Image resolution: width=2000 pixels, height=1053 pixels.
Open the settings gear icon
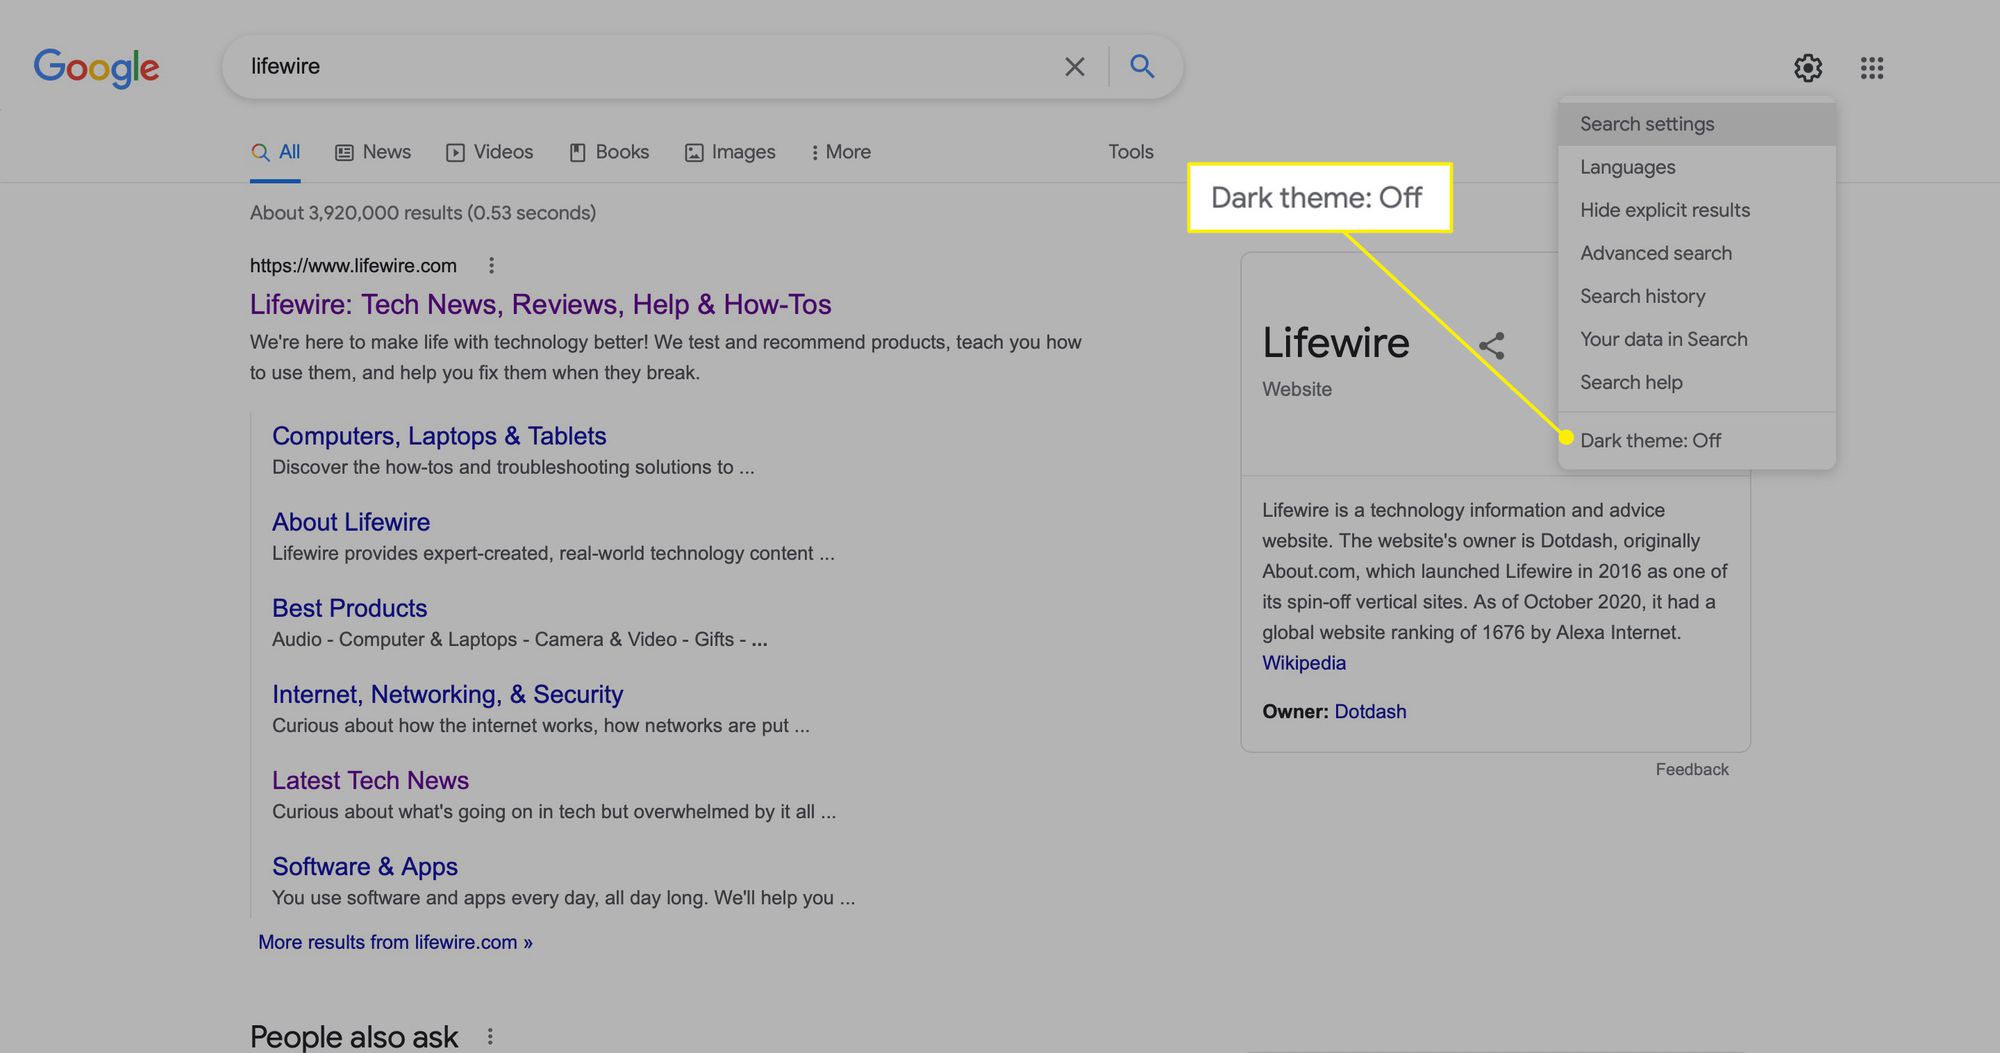(x=1807, y=68)
